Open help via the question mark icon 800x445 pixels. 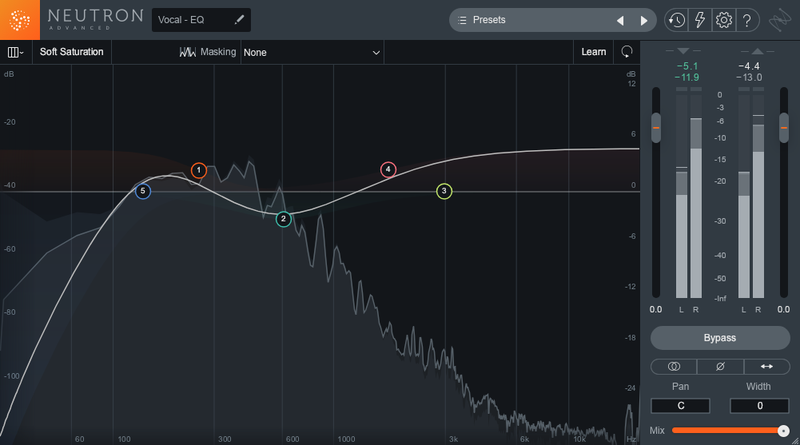748,20
